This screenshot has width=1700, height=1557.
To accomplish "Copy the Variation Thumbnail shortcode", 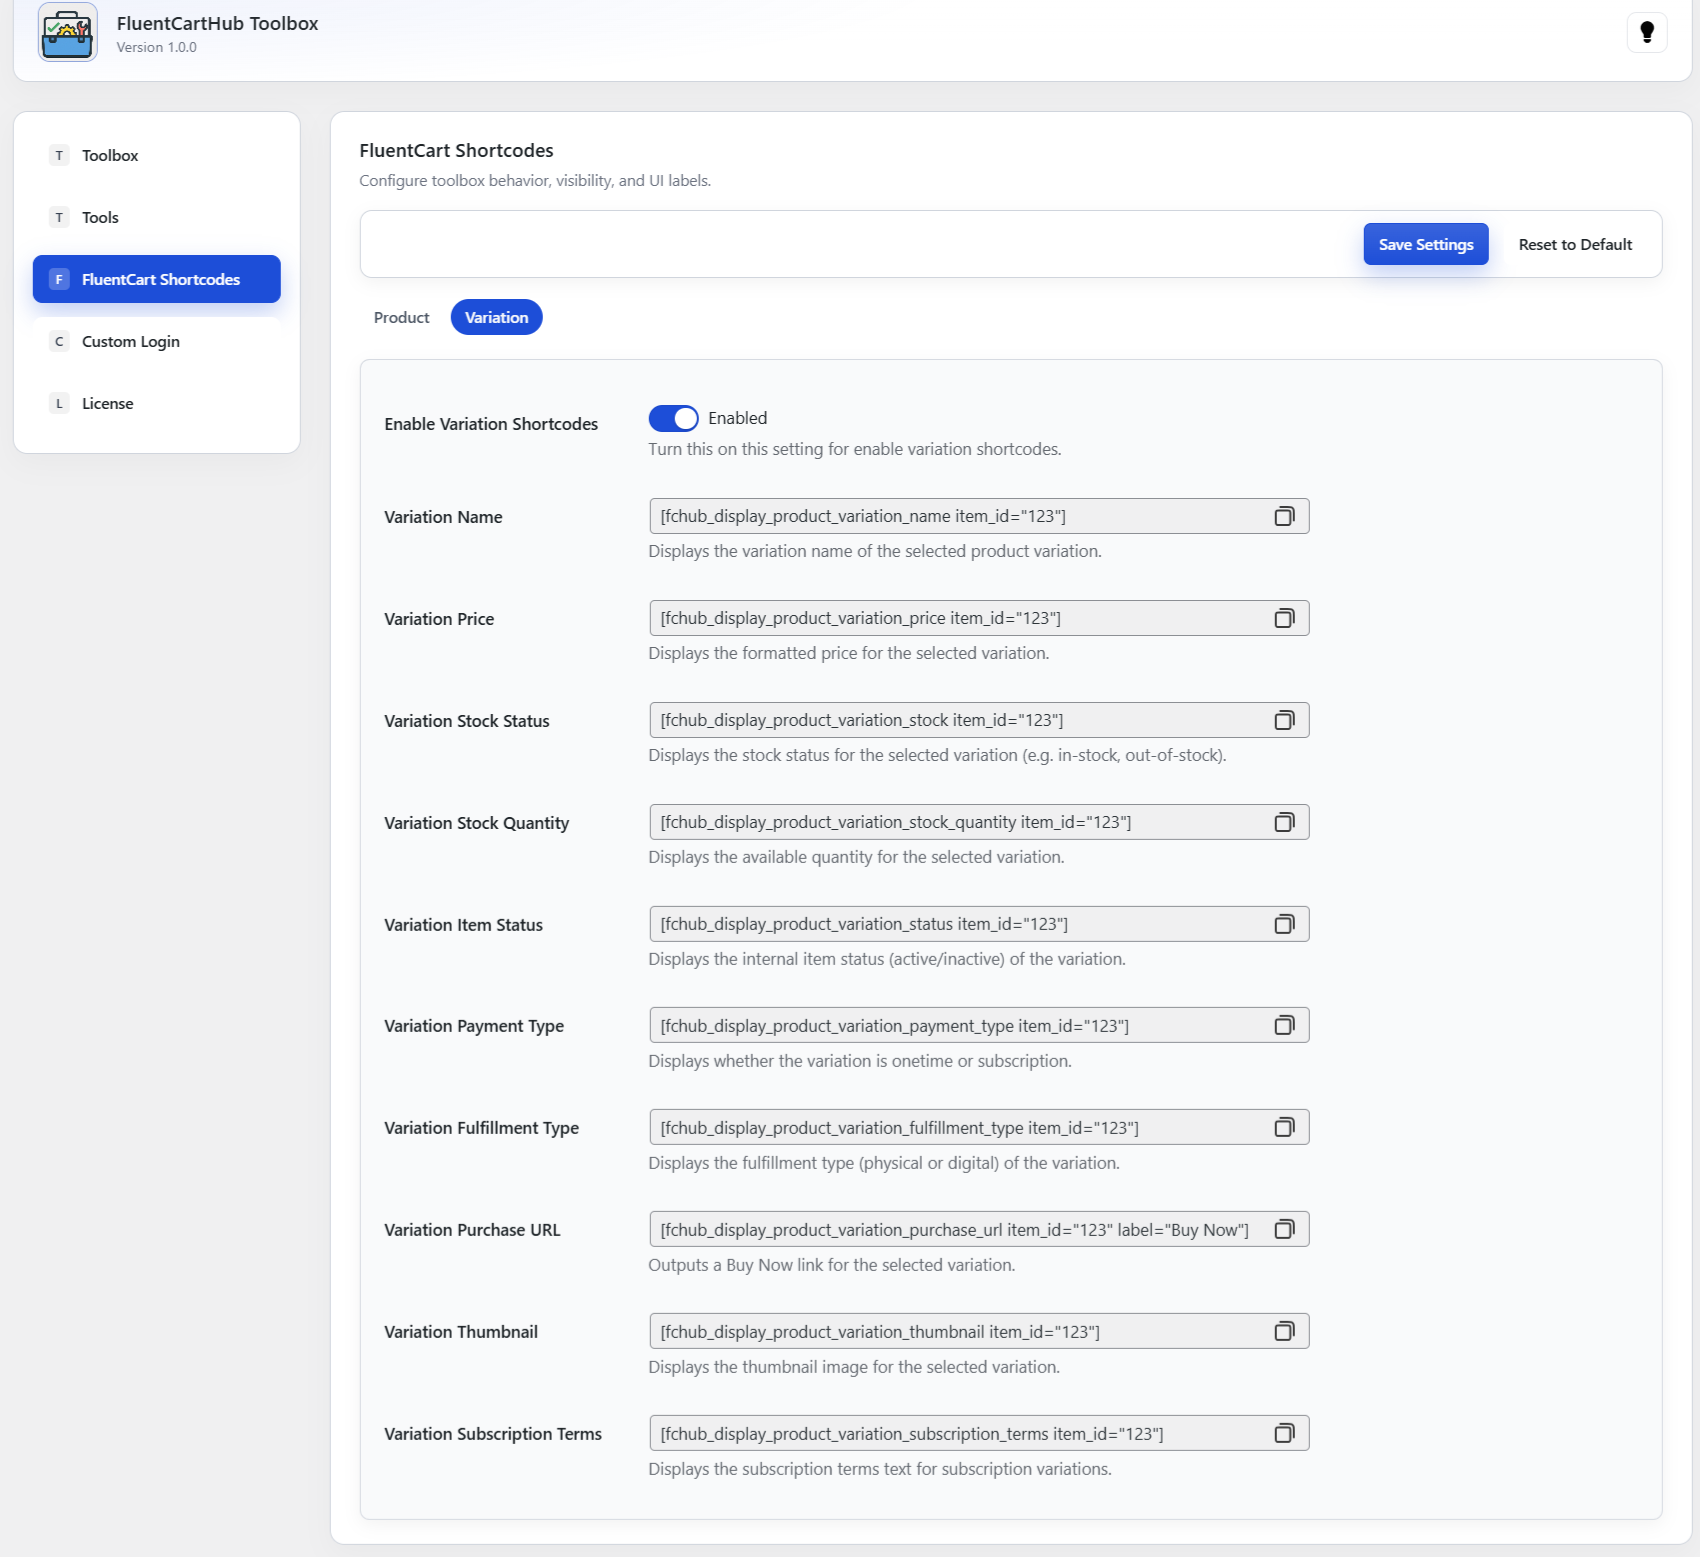I will 1284,1331.
